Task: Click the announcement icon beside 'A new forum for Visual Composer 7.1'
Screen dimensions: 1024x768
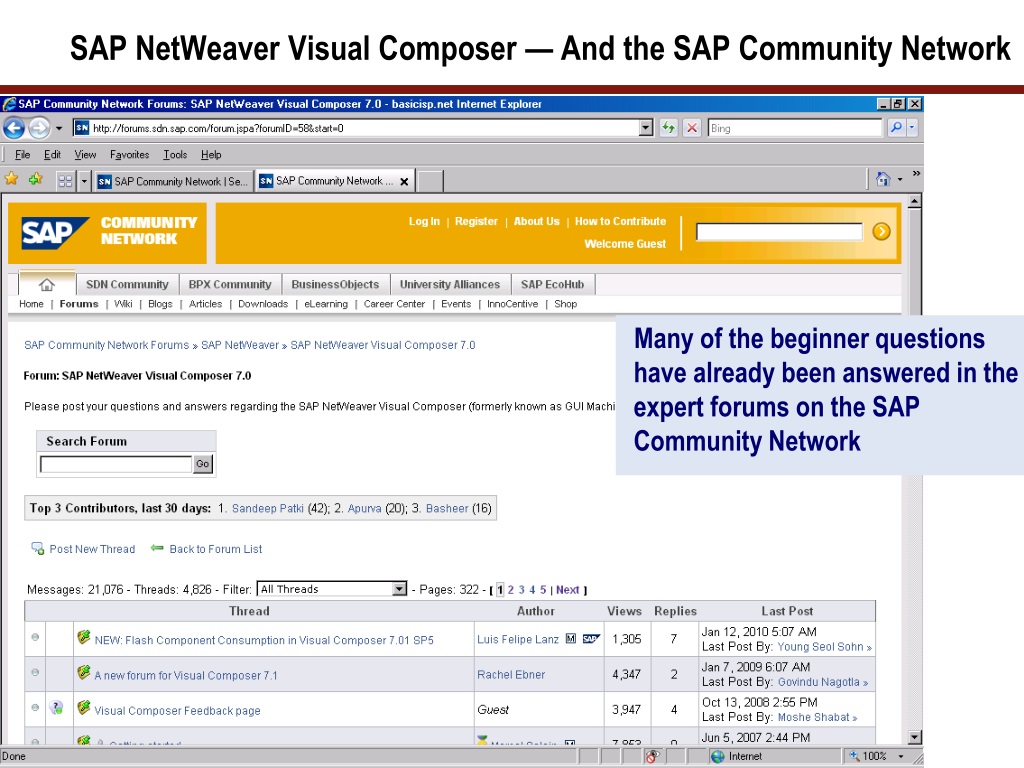Action: click(84, 672)
